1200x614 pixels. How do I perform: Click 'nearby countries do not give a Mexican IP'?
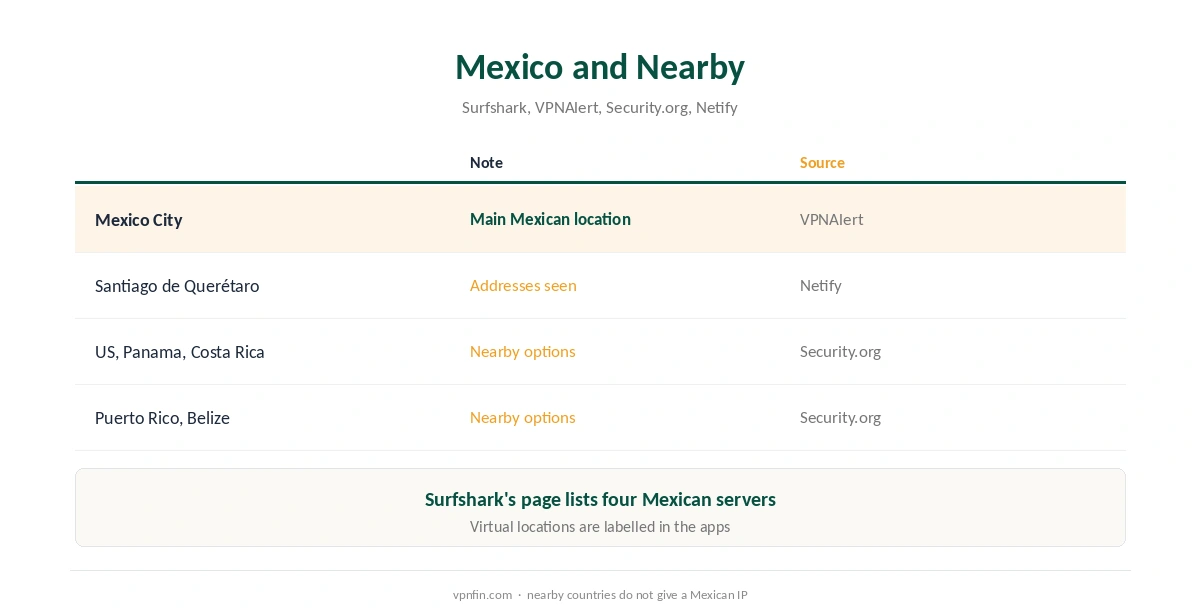(637, 594)
